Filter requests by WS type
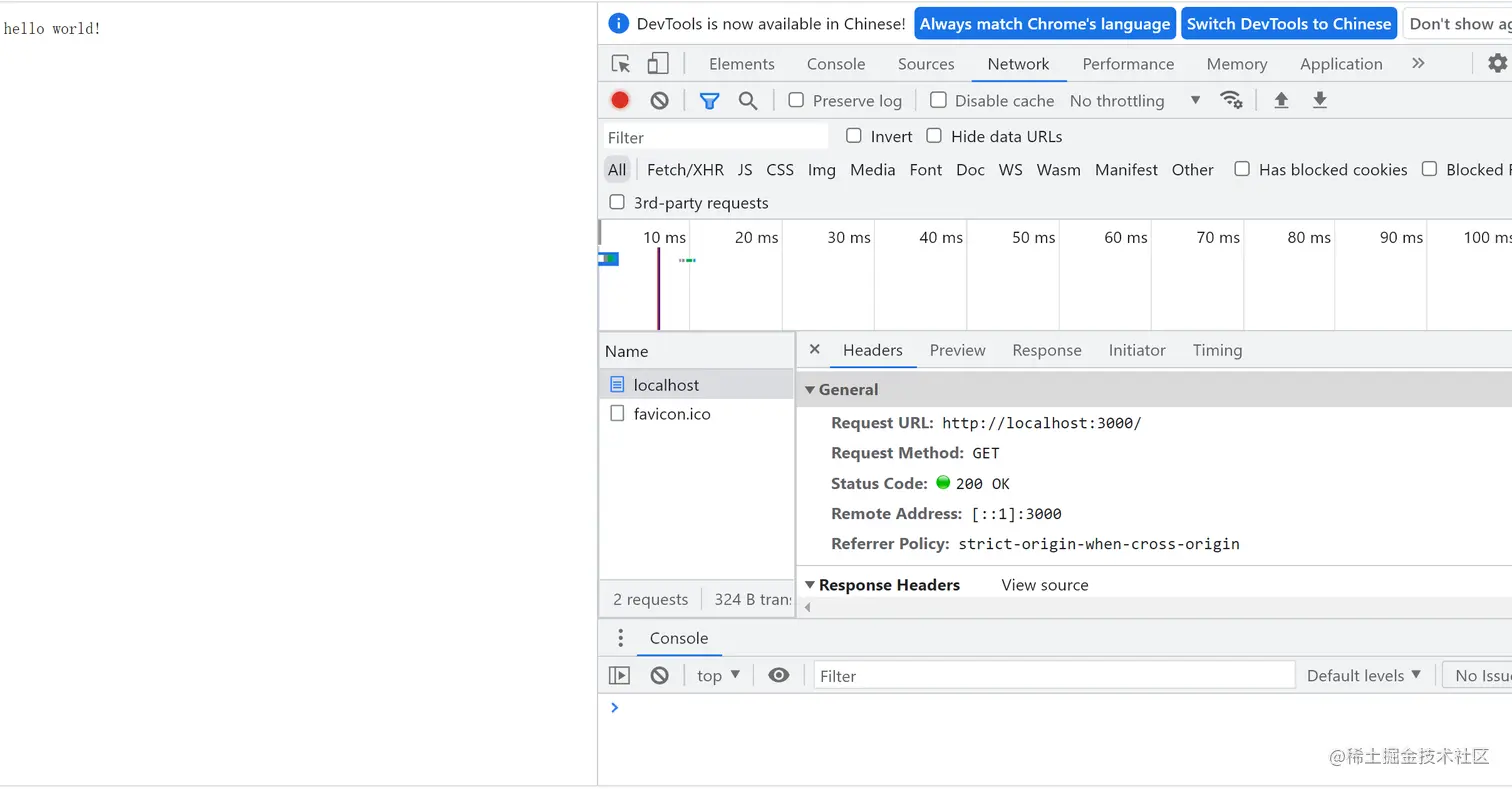 [1011, 170]
